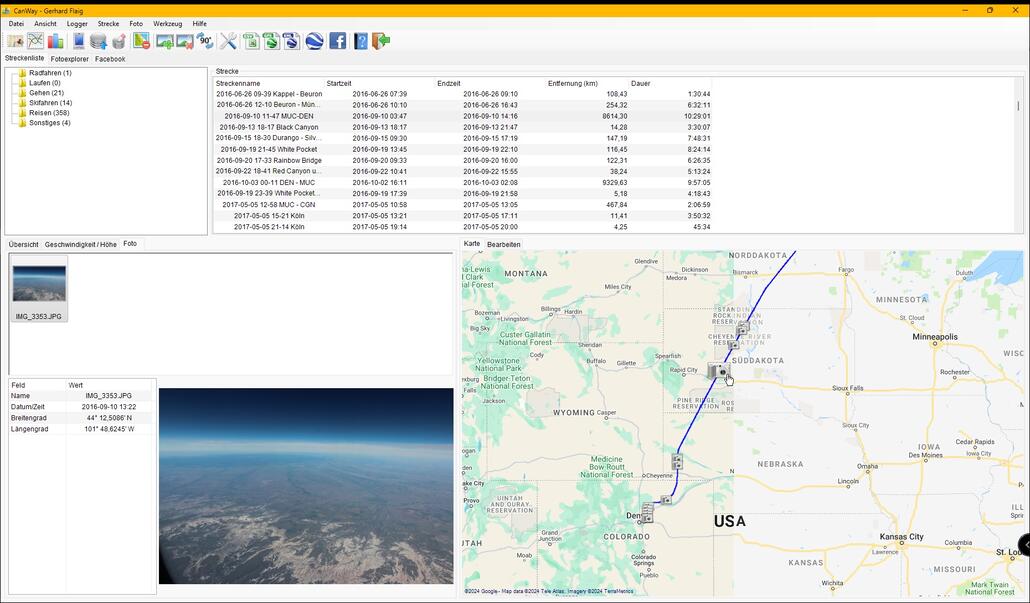Screen dimensions: 1030x603
Task: Switch to the Fotoexplorer tab
Action: [69, 59]
